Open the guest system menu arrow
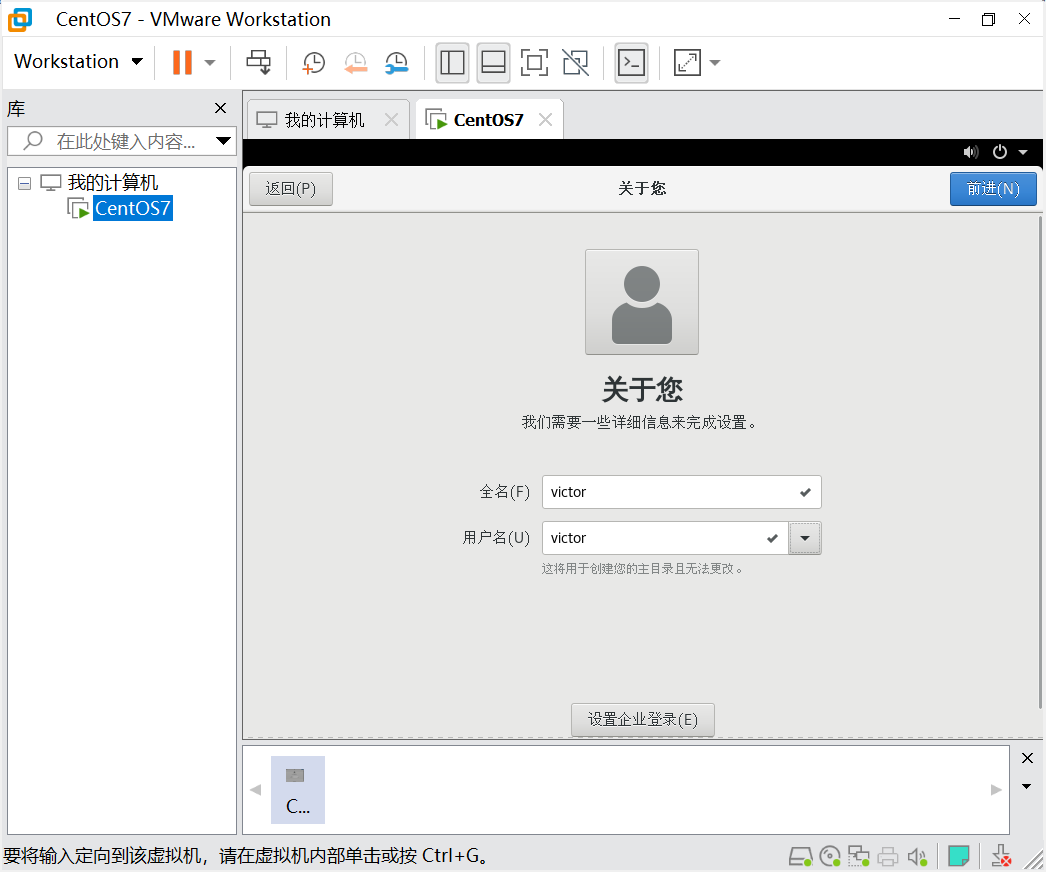1046x872 pixels. [x=1023, y=152]
